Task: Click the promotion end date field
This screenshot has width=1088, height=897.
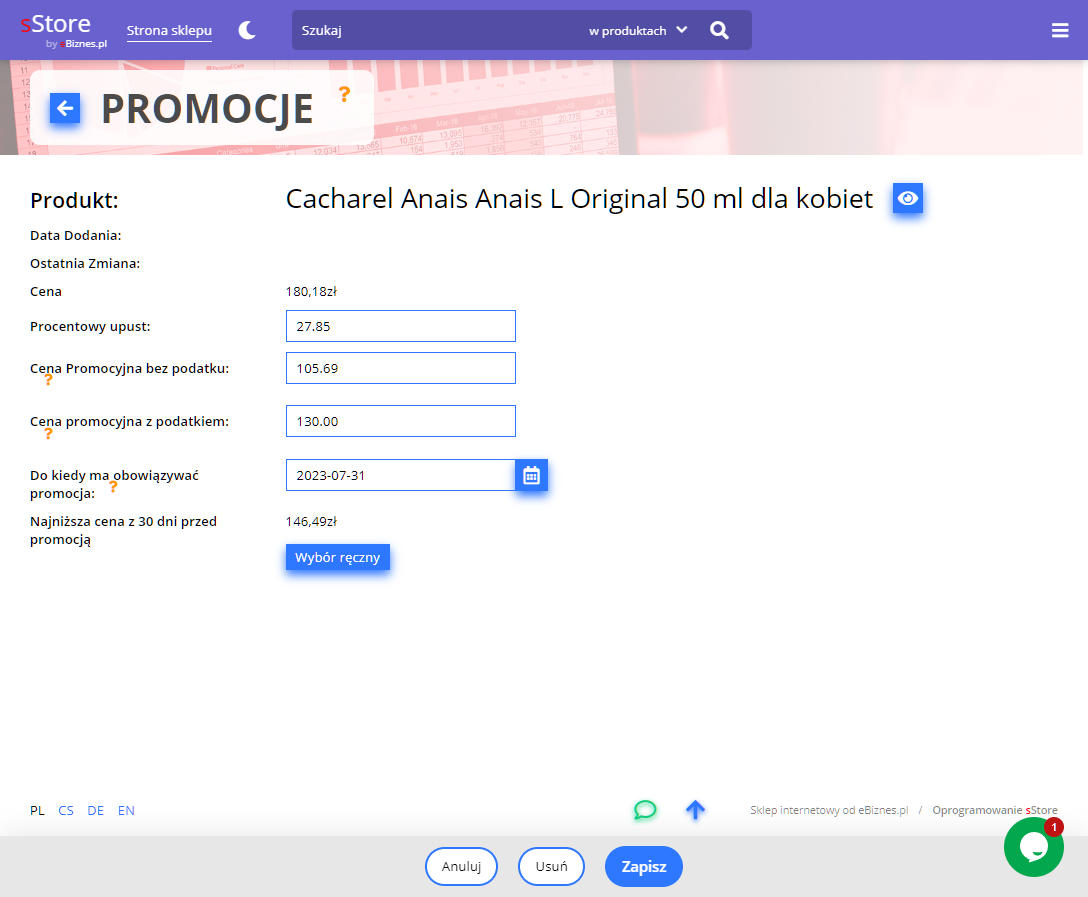Action: coord(400,475)
